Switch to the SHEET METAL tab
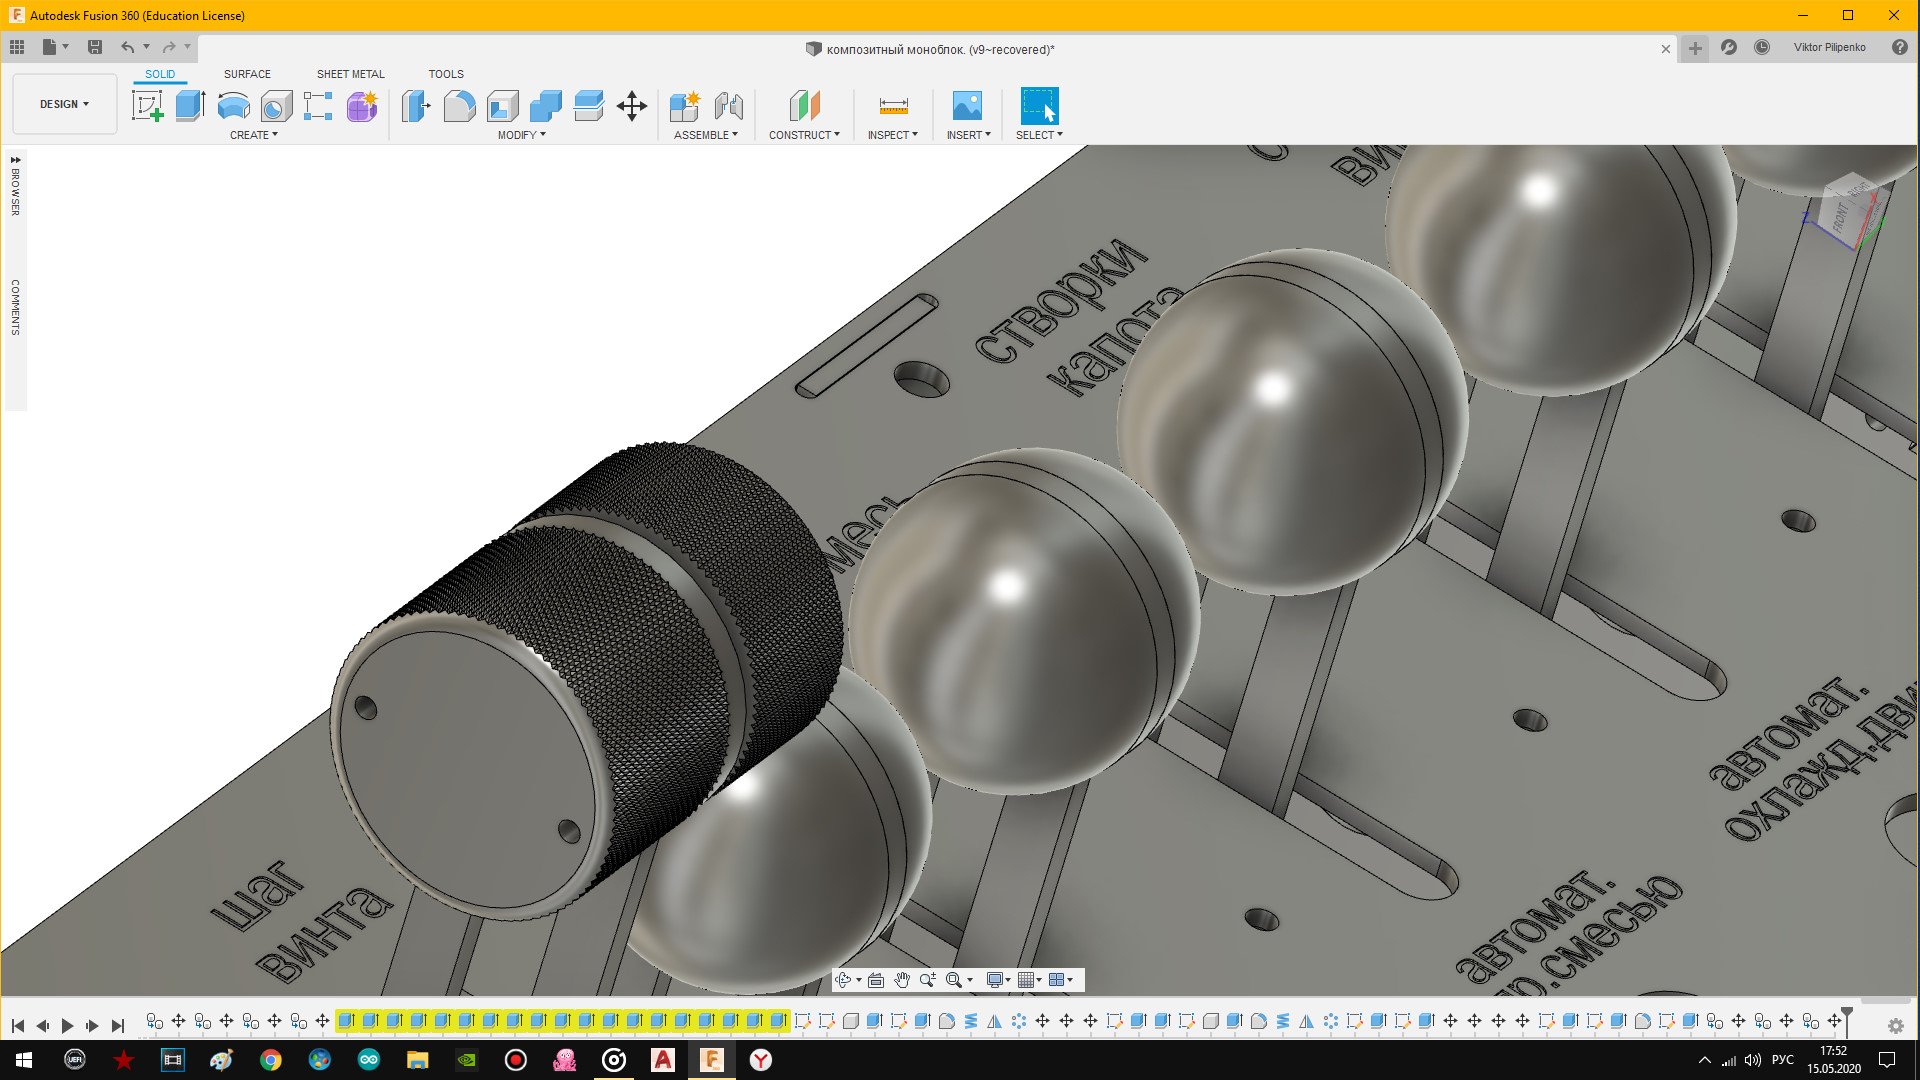This screenshot has height=1080, width=1920. click(x=350, y=74)
